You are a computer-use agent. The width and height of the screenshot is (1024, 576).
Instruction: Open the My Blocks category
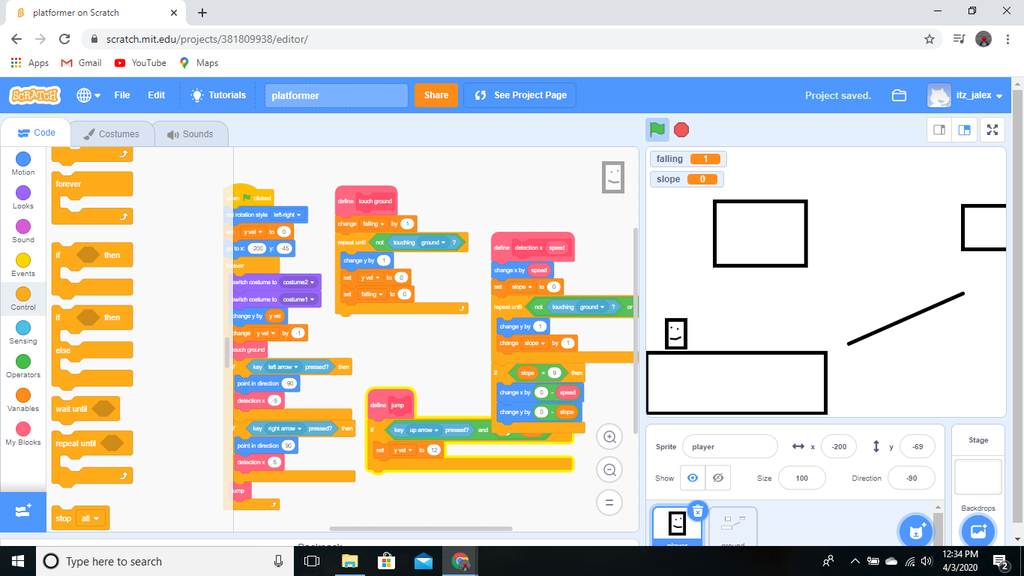pyautogui.click(x=23, y=434)
